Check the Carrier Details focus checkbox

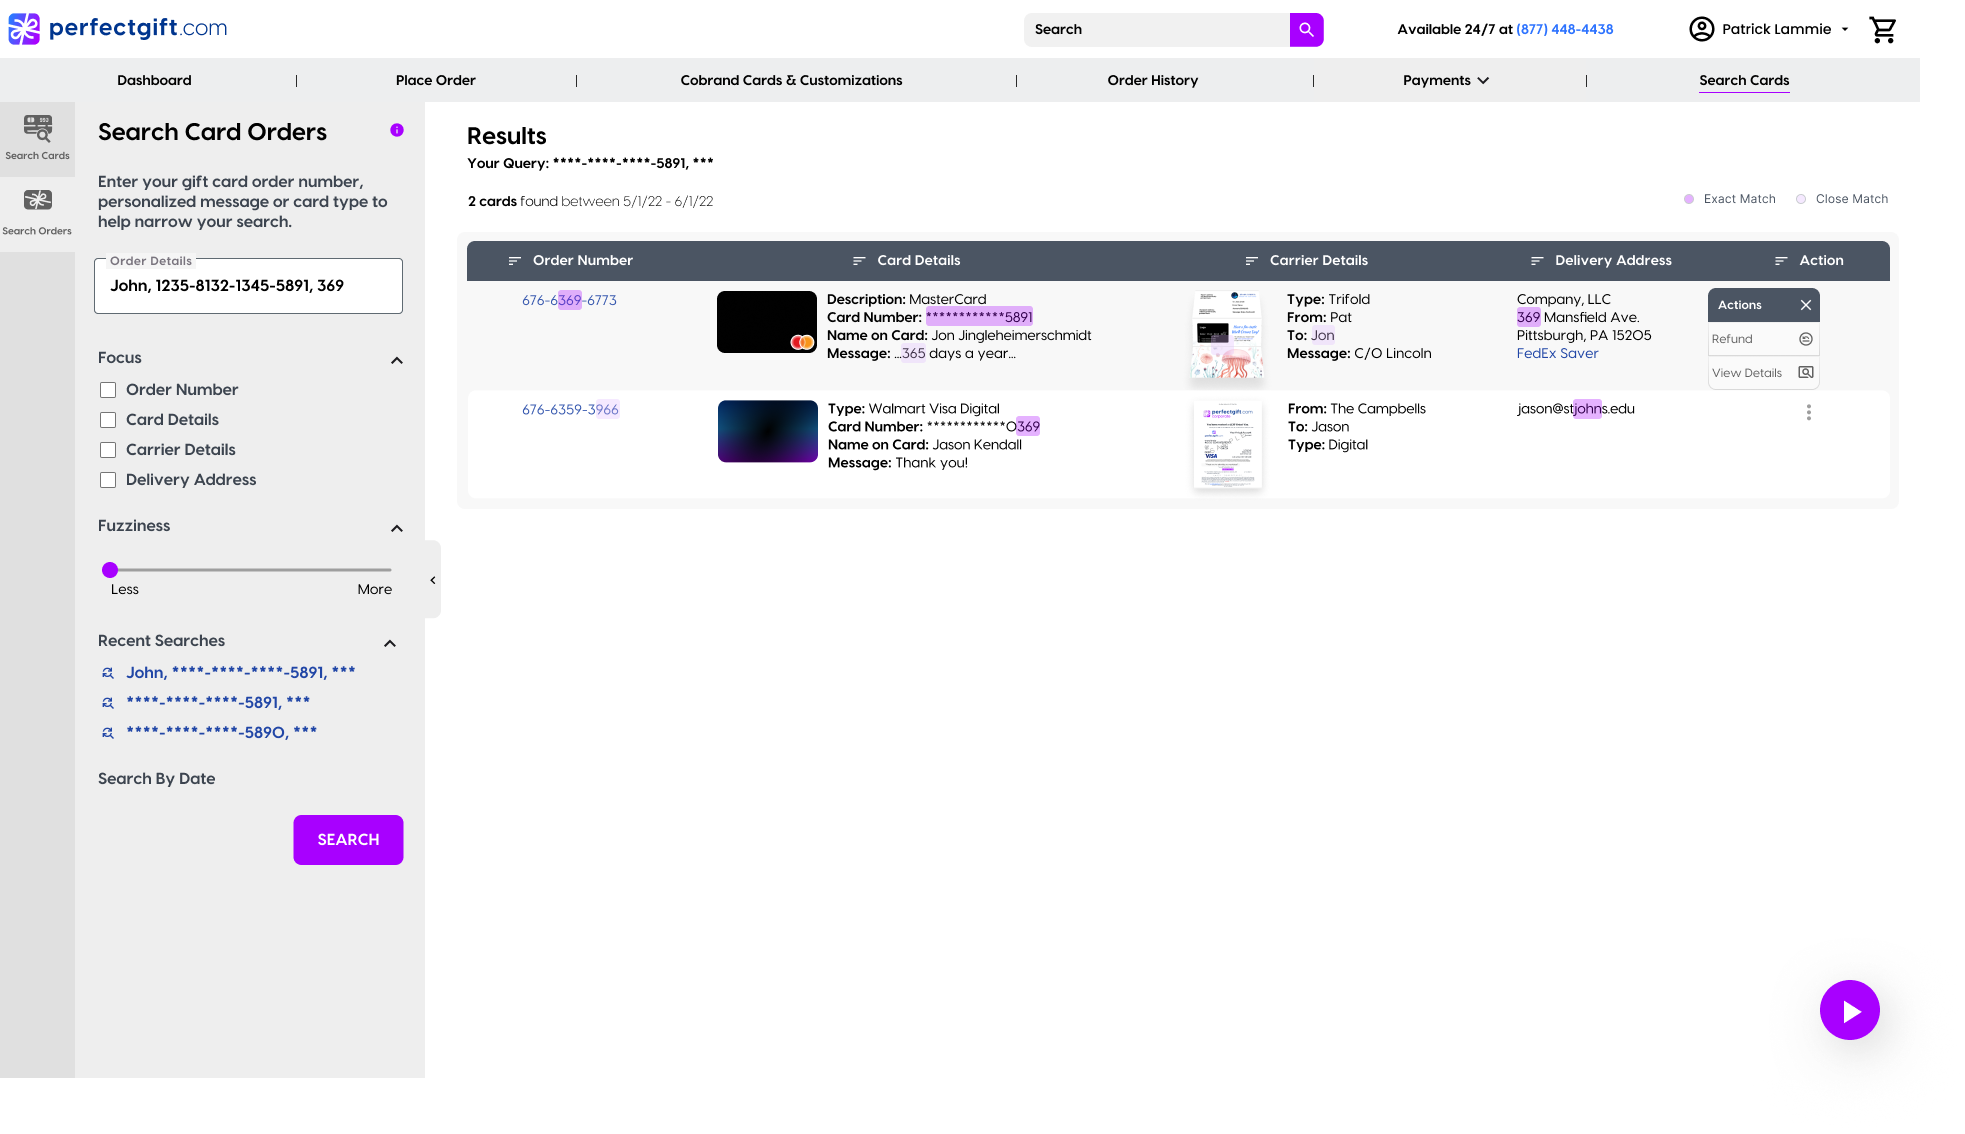tap(108, 450)
